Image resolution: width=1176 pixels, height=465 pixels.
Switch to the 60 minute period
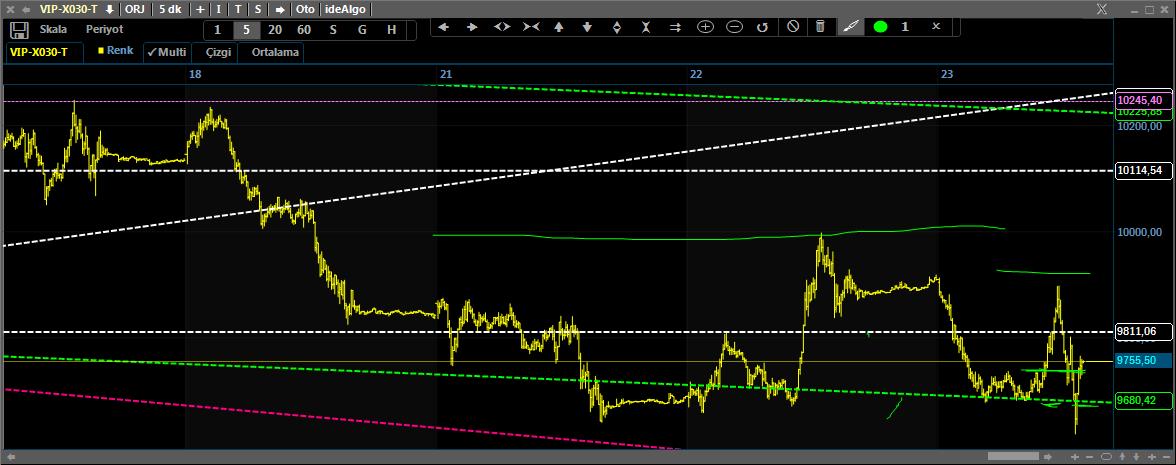pyautogui.click(x=304, y=30)
